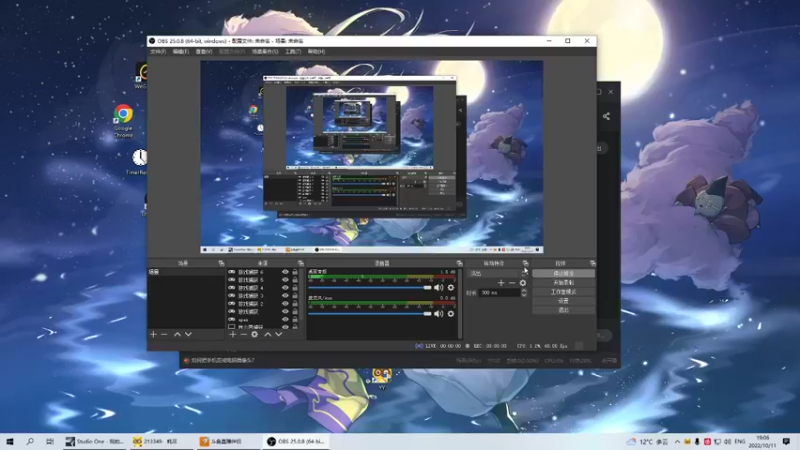
Task: Add a new source with the plus icon below 来源
Action: pyautogui.click(x=233, y=334)
